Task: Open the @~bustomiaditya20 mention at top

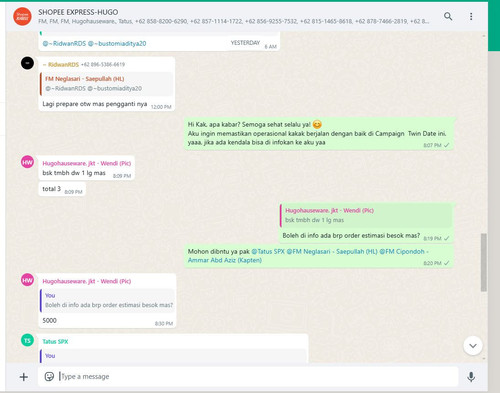Action: tap(117, 43)
